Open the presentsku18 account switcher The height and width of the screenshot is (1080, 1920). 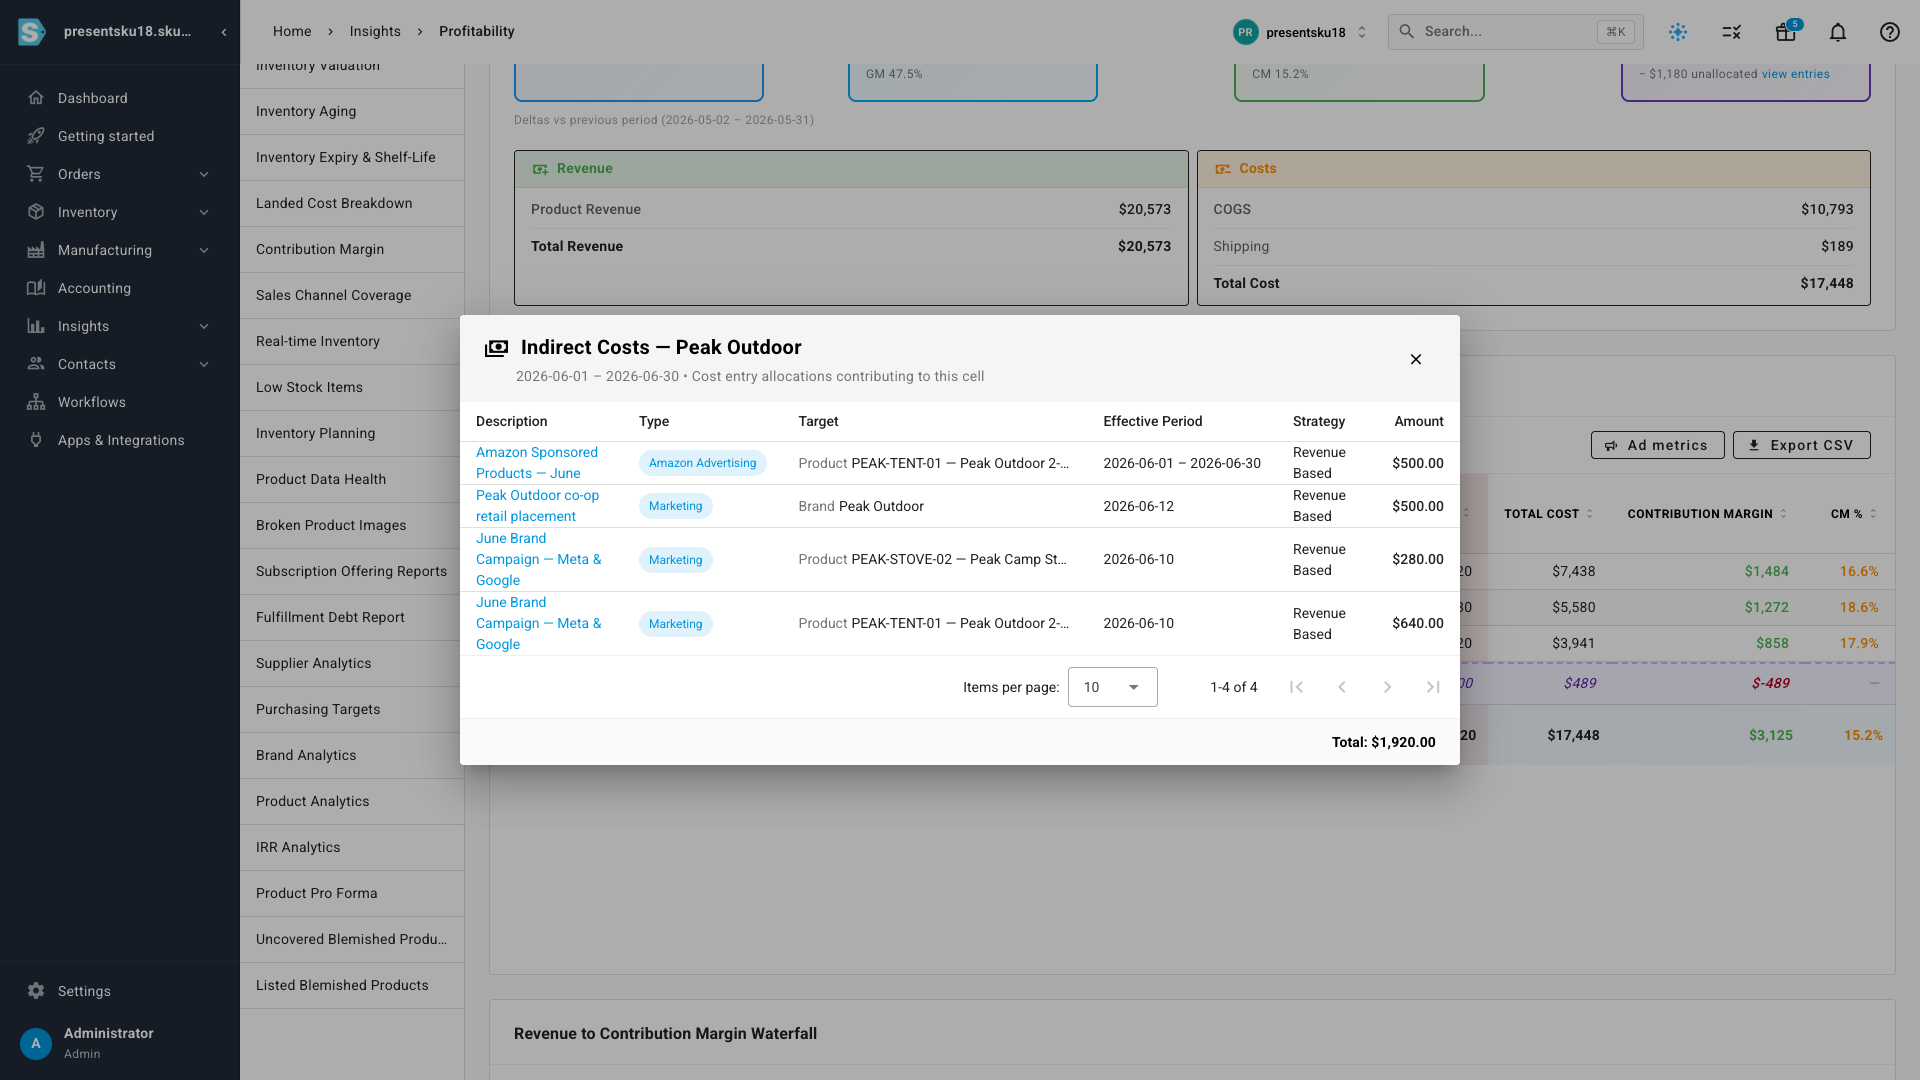1300,32
